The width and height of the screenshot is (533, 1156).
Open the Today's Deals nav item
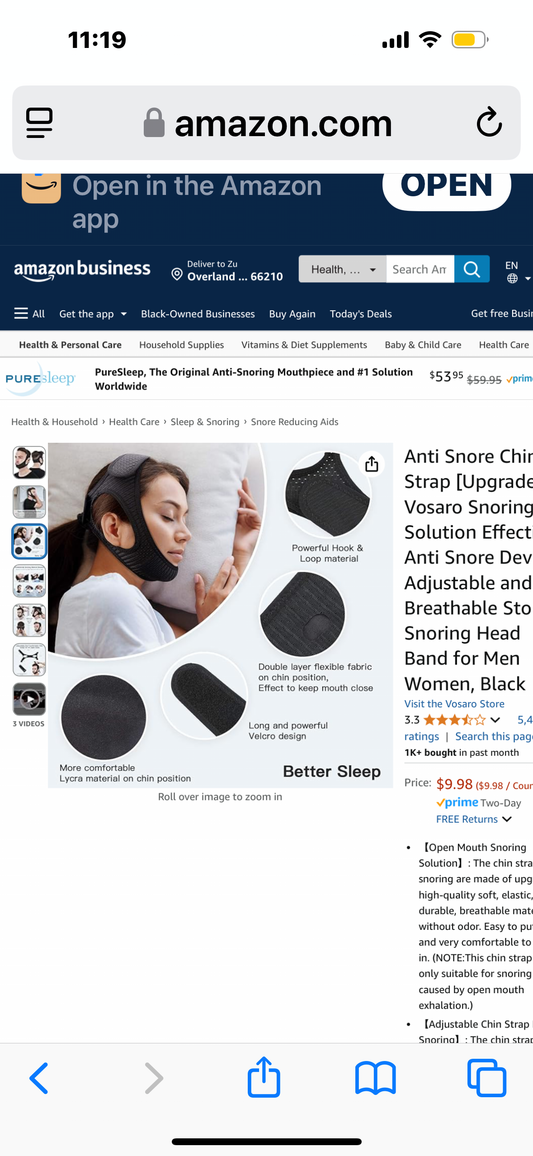(360, 313)
